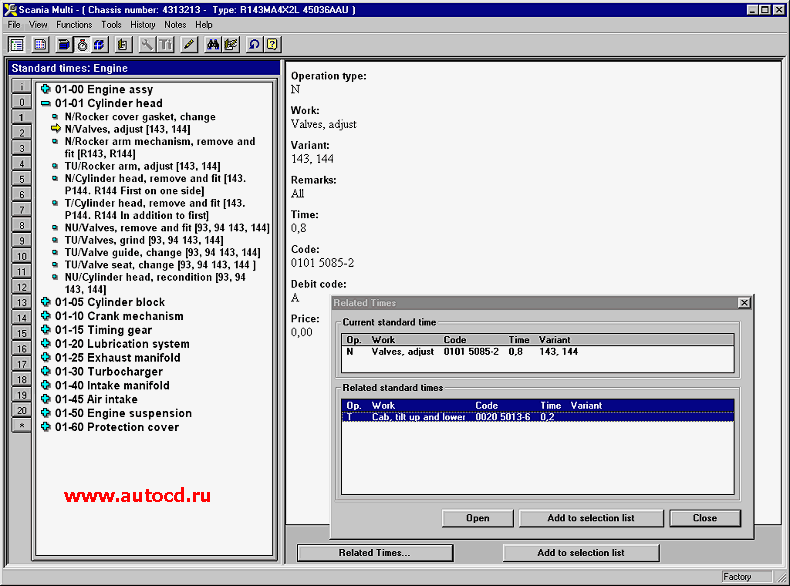Click the yellow building toolbar icon

[122, 45]
